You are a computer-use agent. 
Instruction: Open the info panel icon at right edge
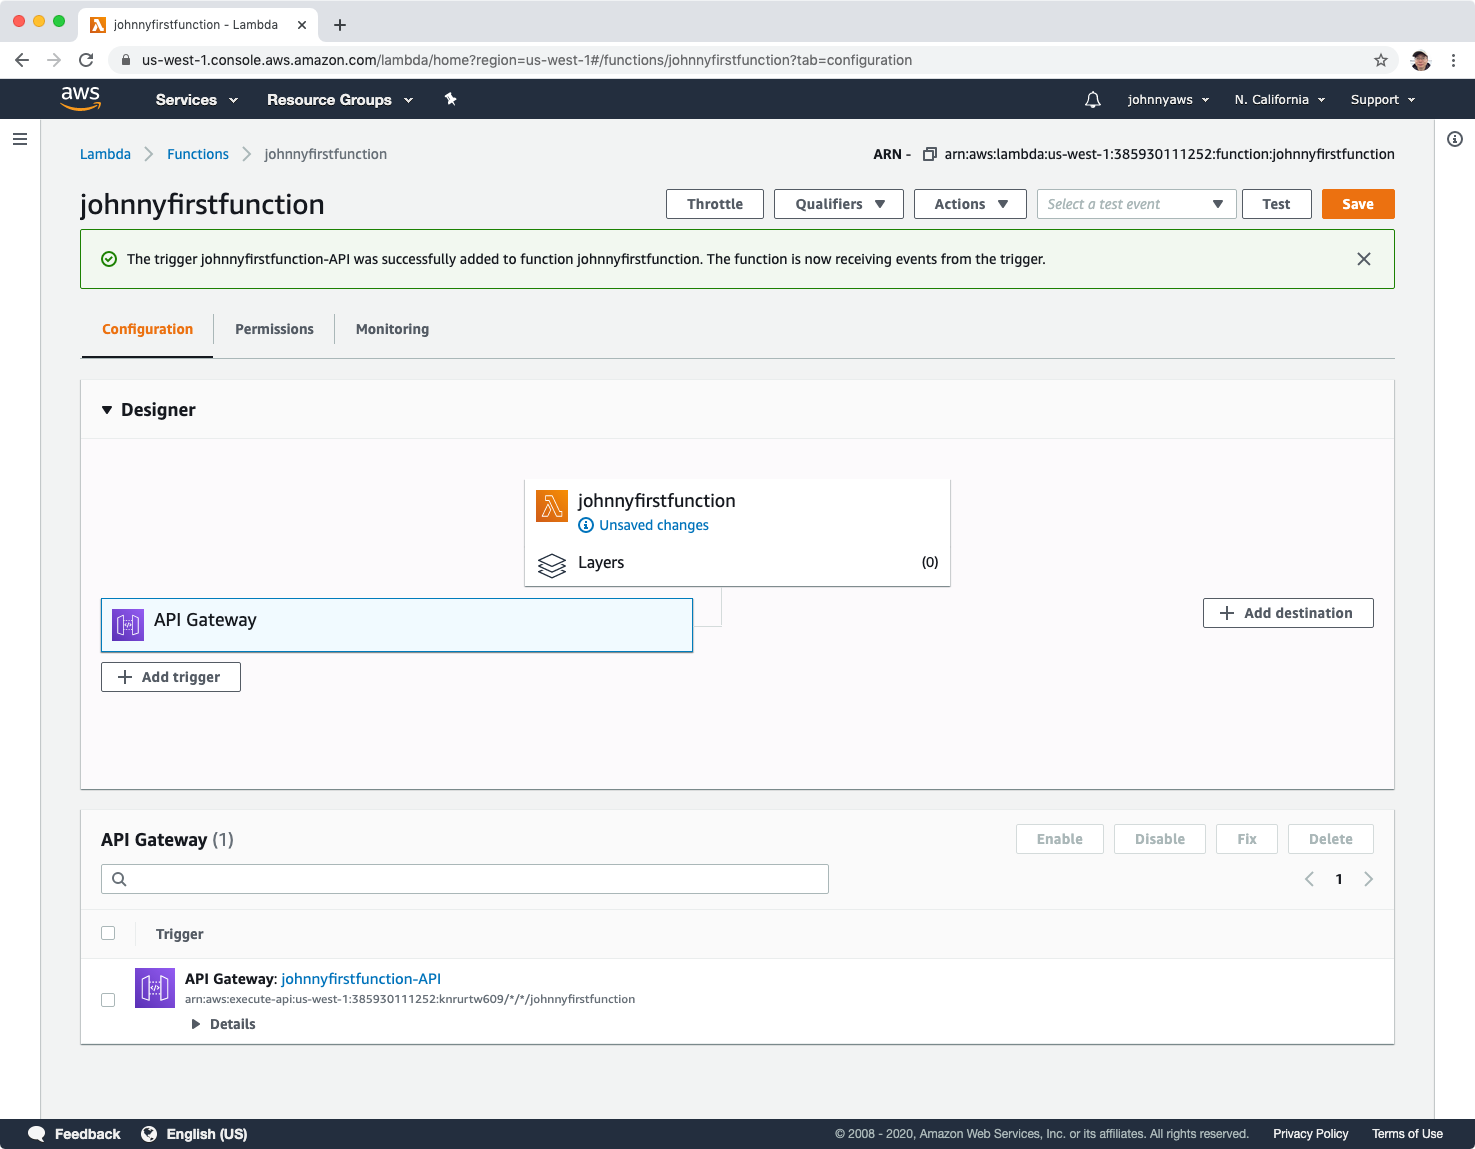coord(1455,139)
